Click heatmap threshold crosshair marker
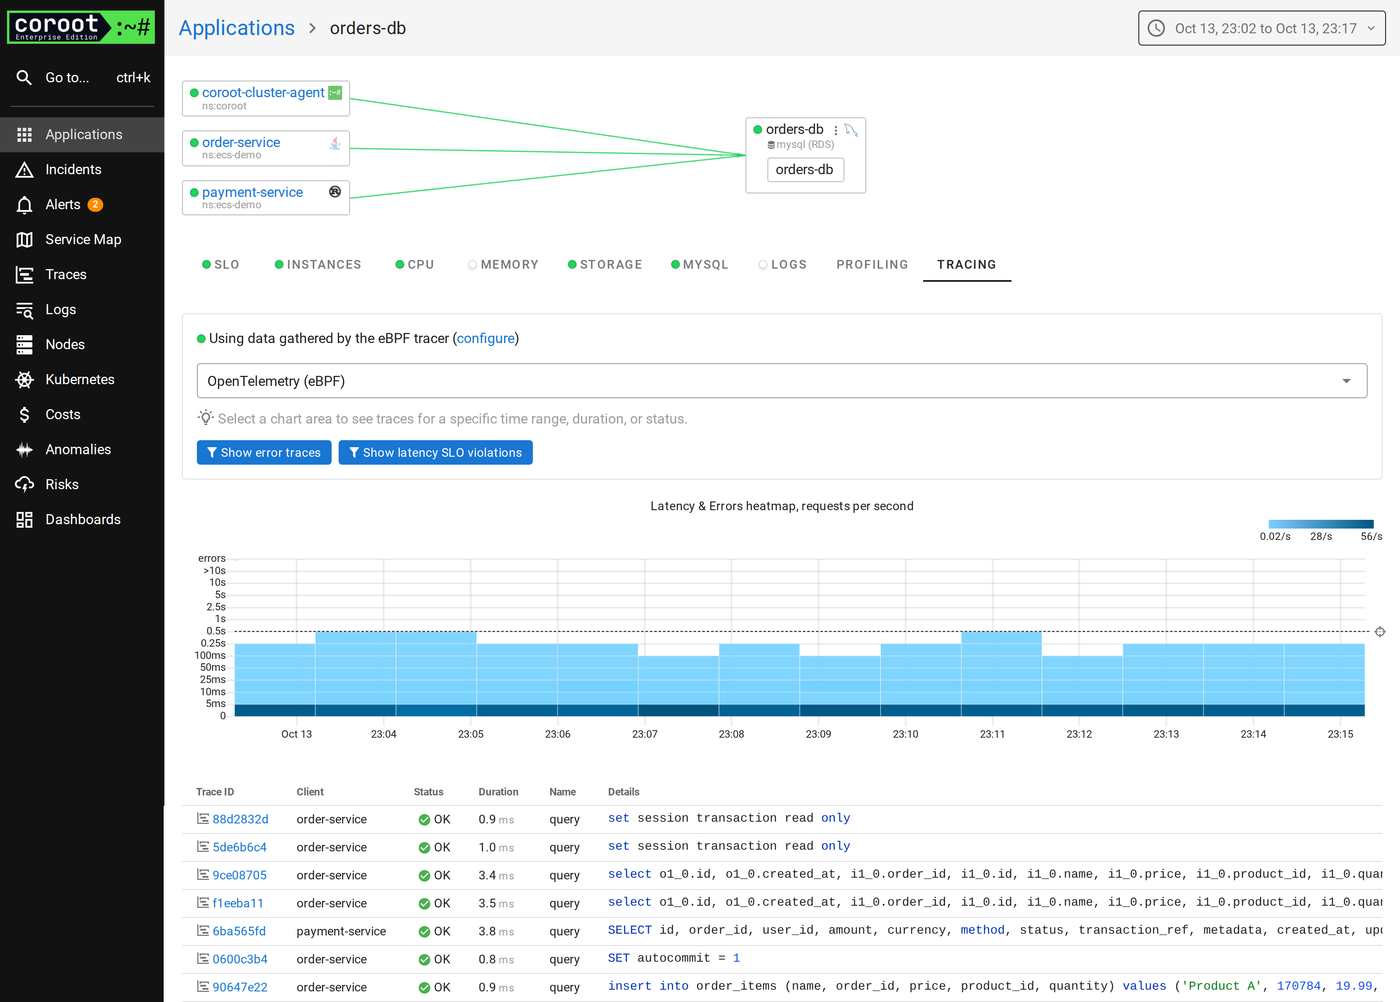Screen dimensions: 1400x1002 1380,632
